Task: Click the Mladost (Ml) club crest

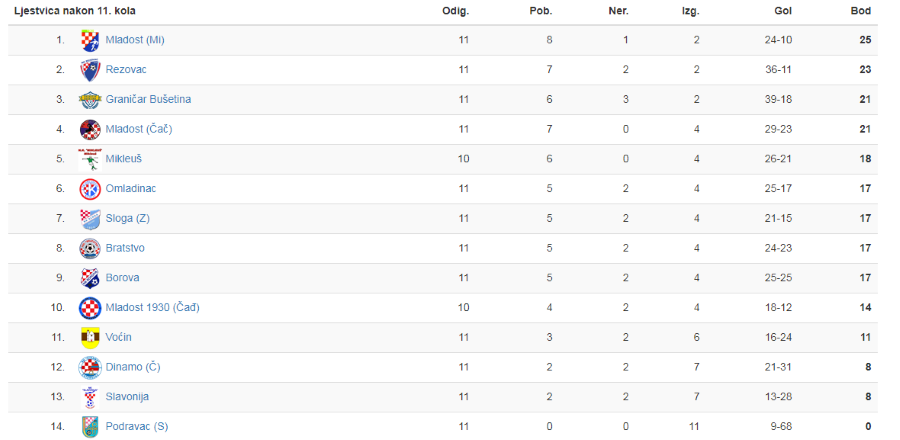Action: pos(90,40)
